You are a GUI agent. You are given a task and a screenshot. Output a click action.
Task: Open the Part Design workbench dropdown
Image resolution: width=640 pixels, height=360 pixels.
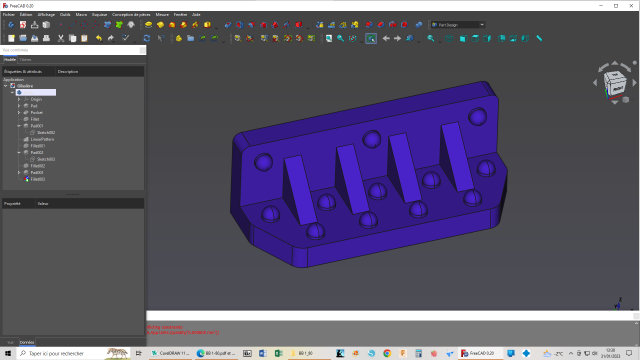pos(458,25)
